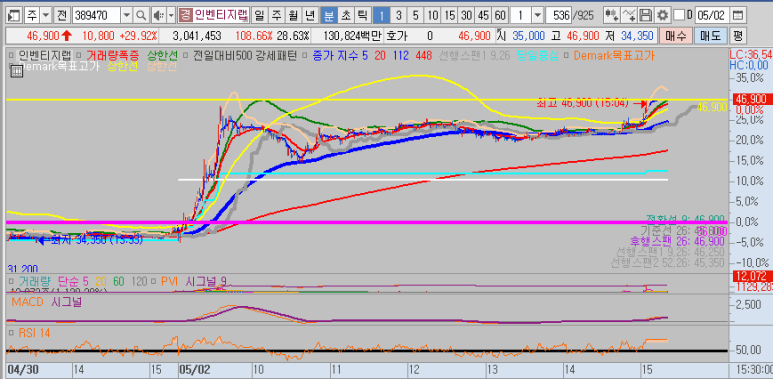This screenshot has height=379, width=773.
Task: Toggle the checkbox next to date field
Action: coord(679,15)
